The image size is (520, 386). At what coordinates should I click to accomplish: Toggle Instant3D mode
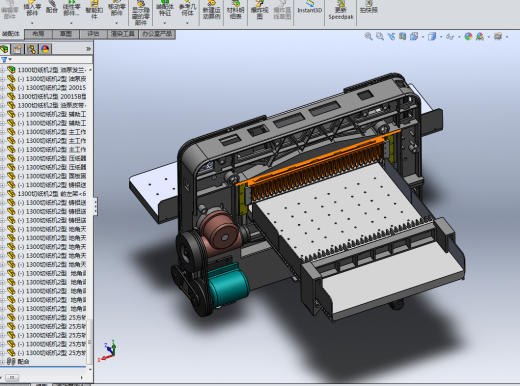[309, 7]
